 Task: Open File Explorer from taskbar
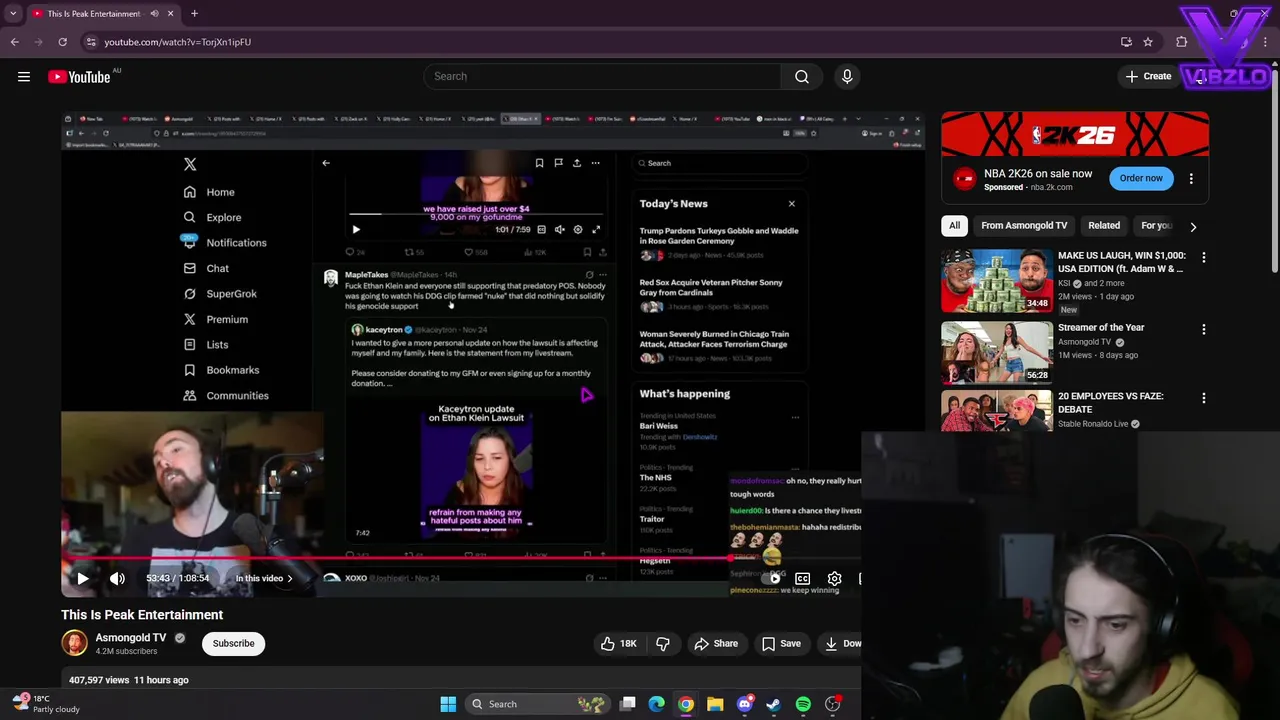(x=715, y=704)
